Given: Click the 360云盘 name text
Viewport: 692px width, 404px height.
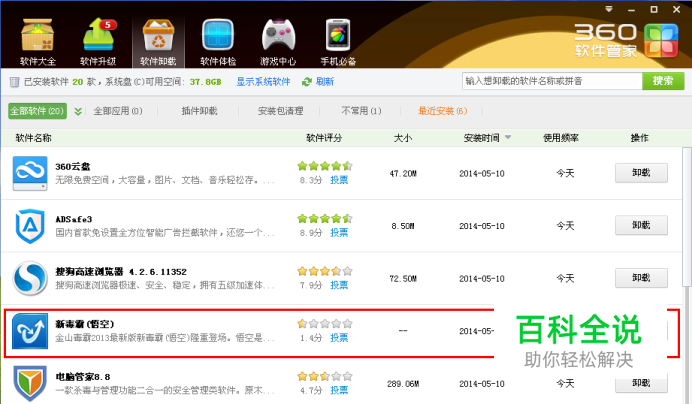Looking at the screenshot, I should click(x=73, y=166).
